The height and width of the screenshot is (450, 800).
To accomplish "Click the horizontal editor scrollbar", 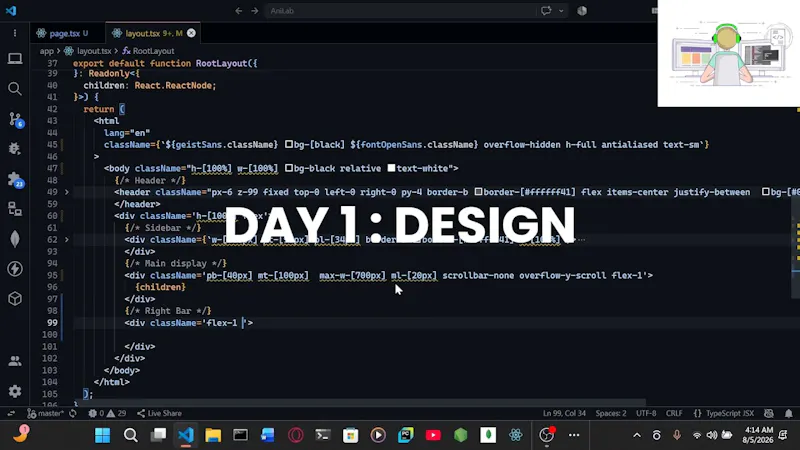I will [x=360, y=402].
